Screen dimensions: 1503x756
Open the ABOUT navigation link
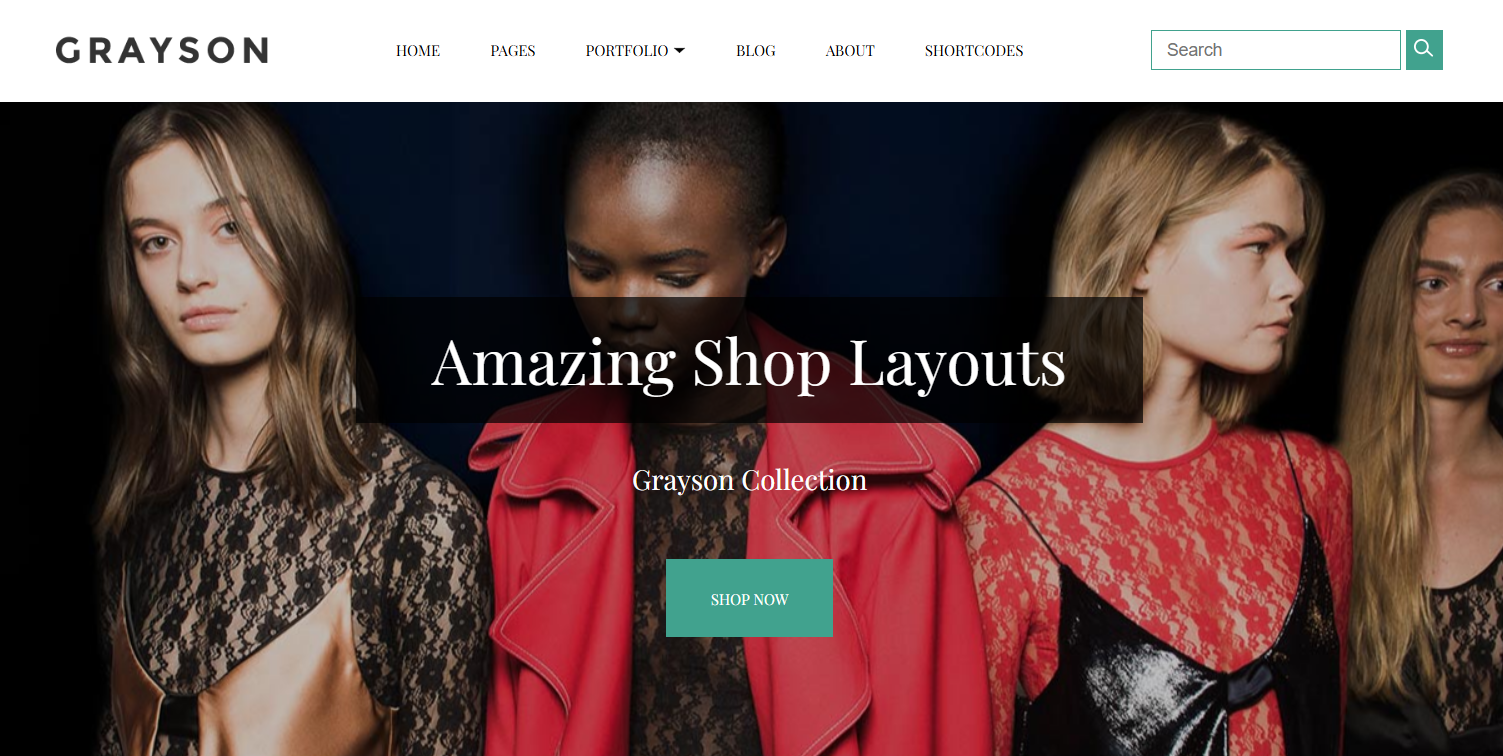[850, 51]
